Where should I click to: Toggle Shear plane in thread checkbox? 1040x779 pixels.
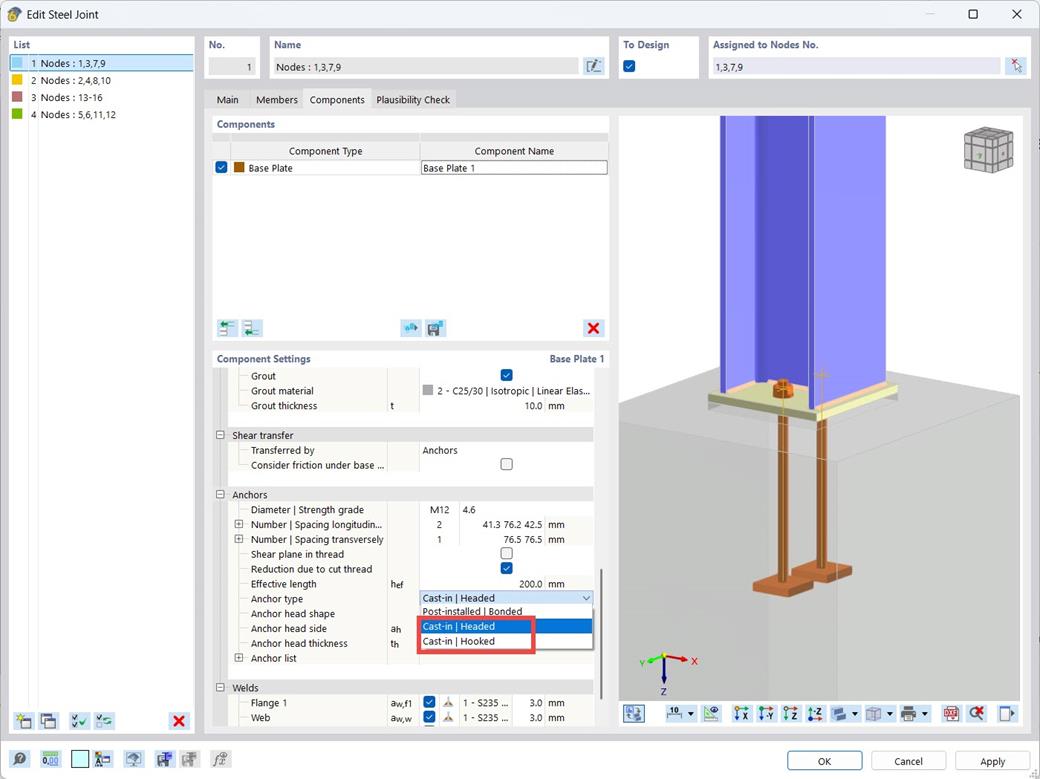(x=506, y=553)
